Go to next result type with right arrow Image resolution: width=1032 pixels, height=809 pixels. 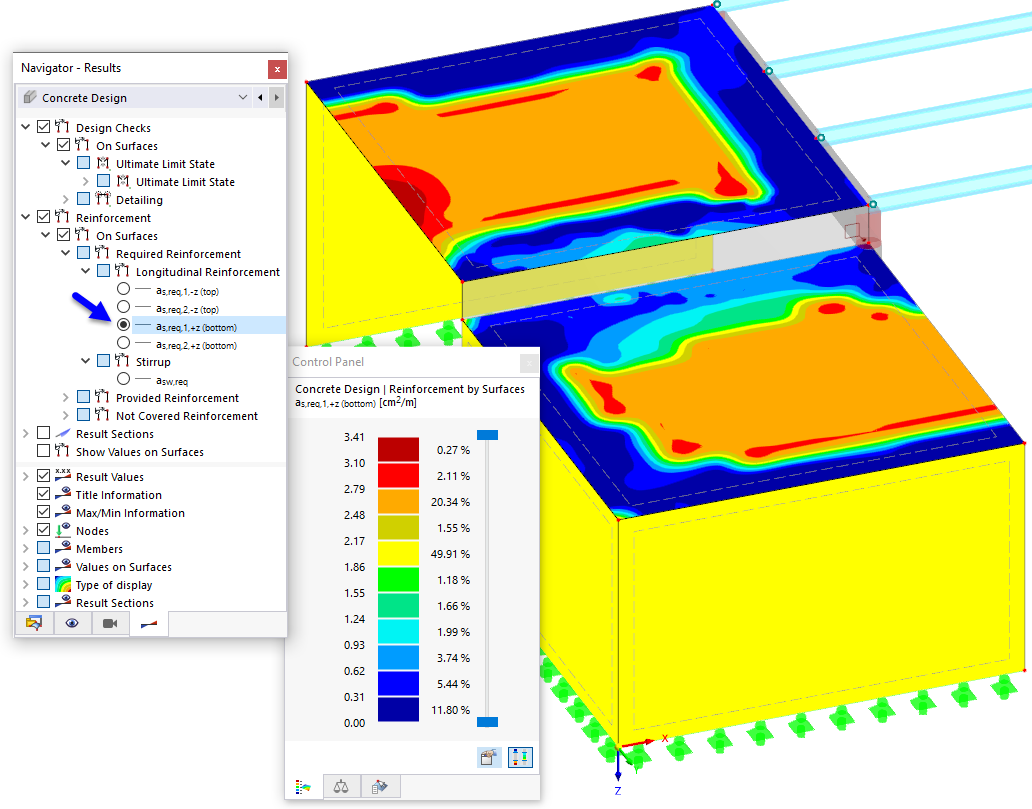(276, 97)
